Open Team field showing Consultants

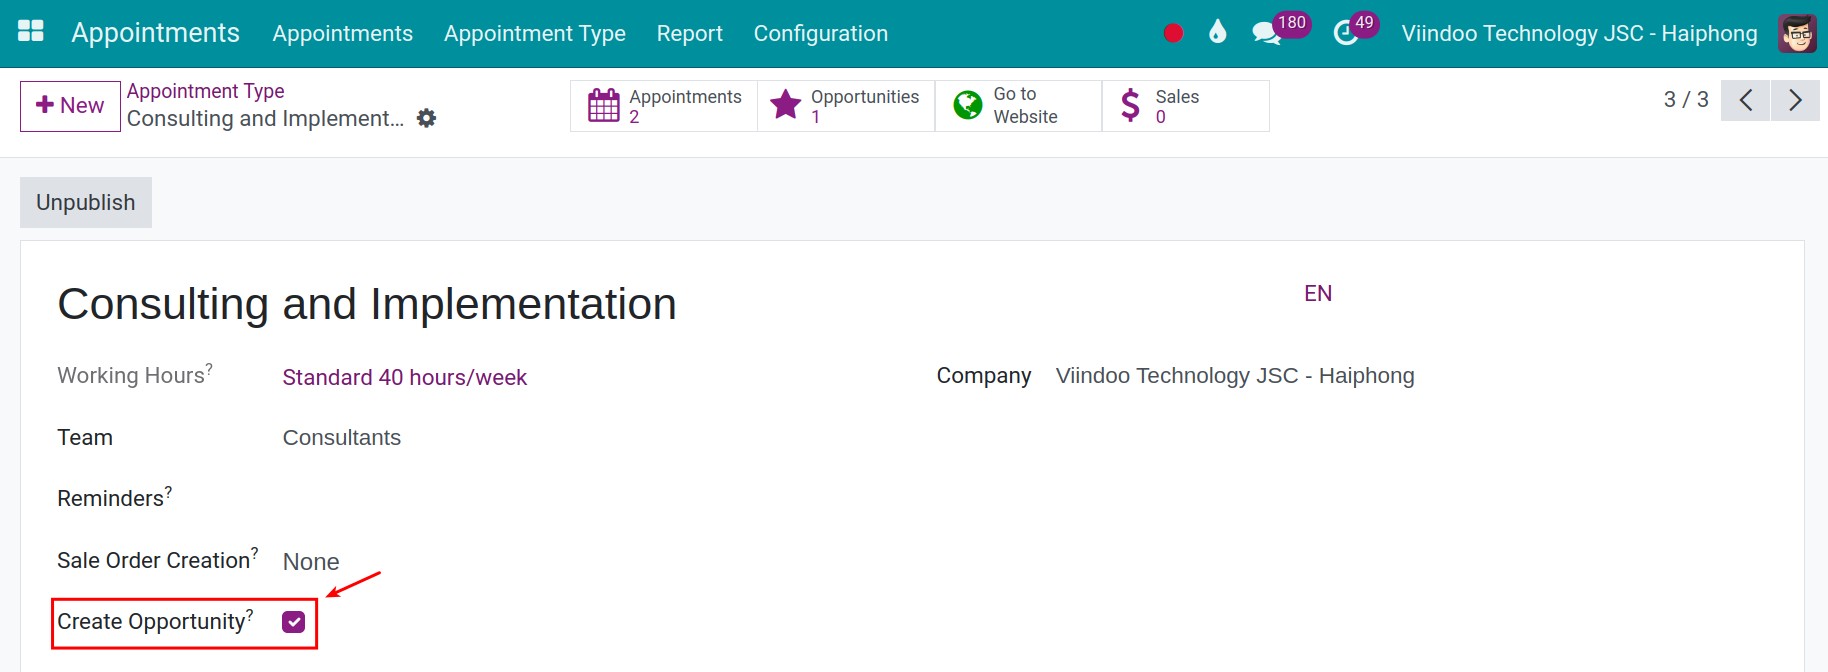(342, 438)
